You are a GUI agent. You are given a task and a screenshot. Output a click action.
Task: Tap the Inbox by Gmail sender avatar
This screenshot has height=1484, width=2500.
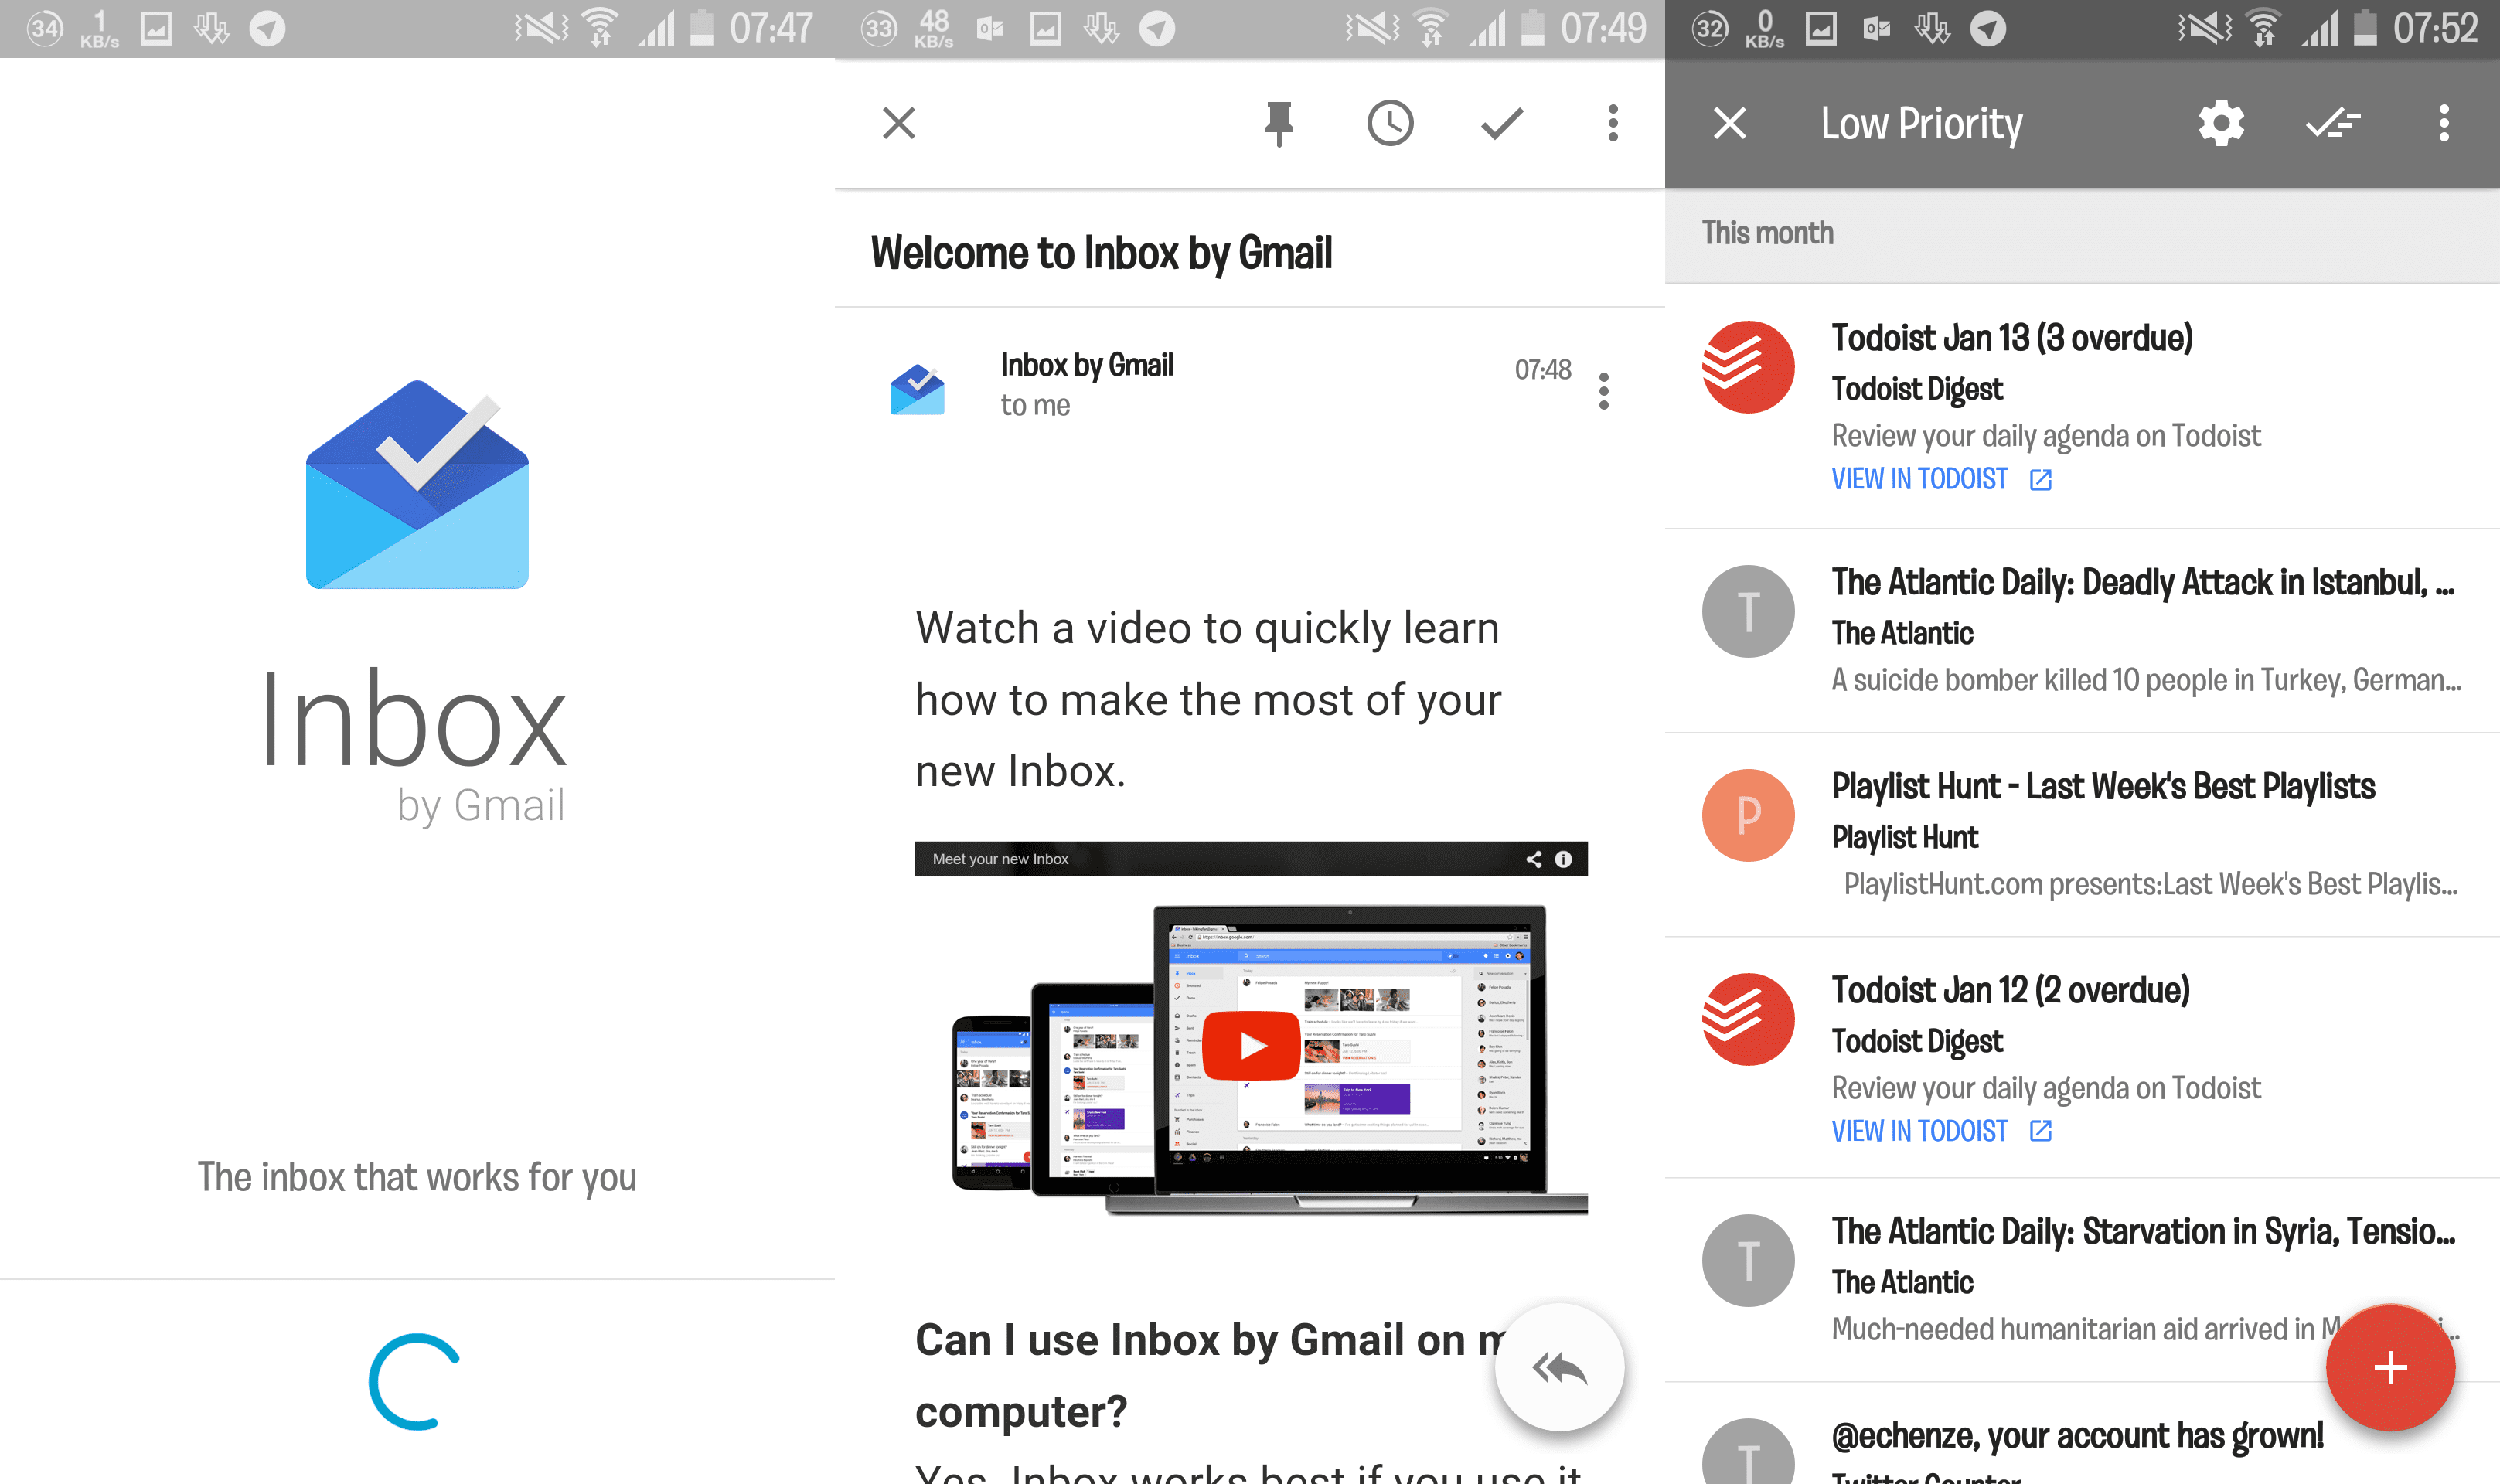click(x=917, y=389)
